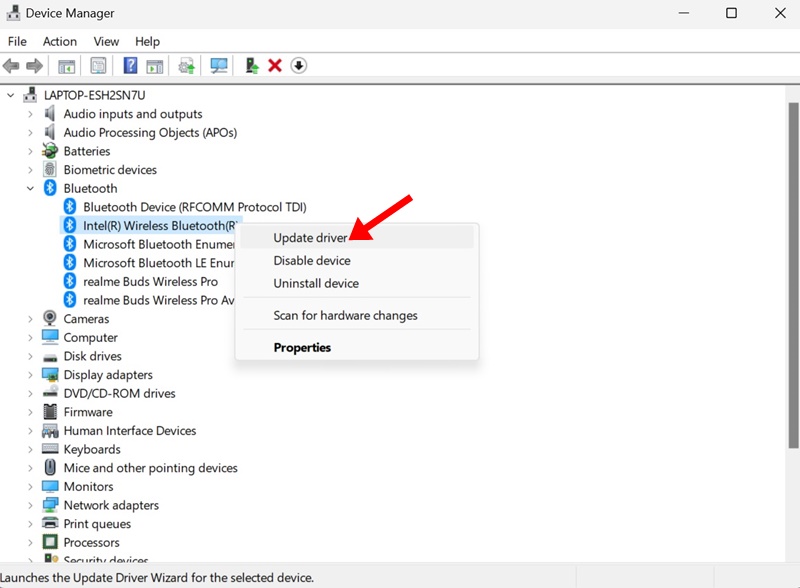Image resolution: width=800 pixels, height=588 pixels.
Task: Click Enable device green arrow toolbar icon
Action: pyautogui.click(x=252, y=66)
